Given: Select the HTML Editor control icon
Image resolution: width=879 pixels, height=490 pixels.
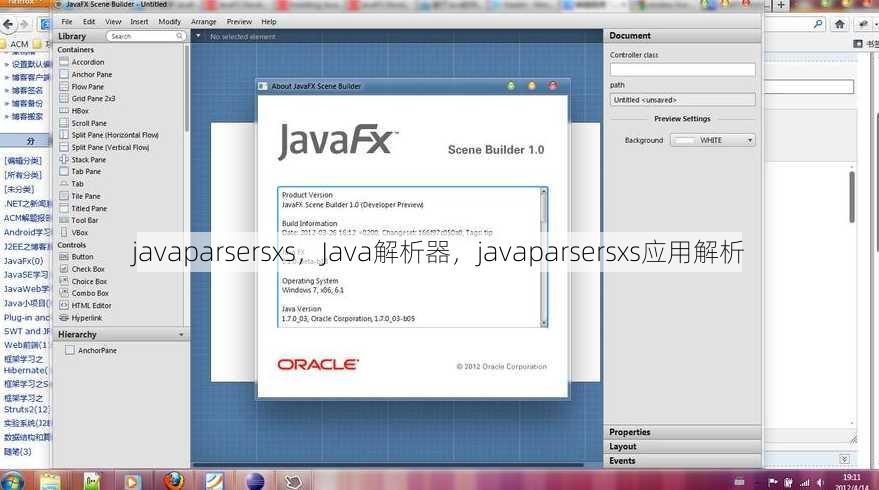Looking at the screenshot, I should [x=64, y=305].
